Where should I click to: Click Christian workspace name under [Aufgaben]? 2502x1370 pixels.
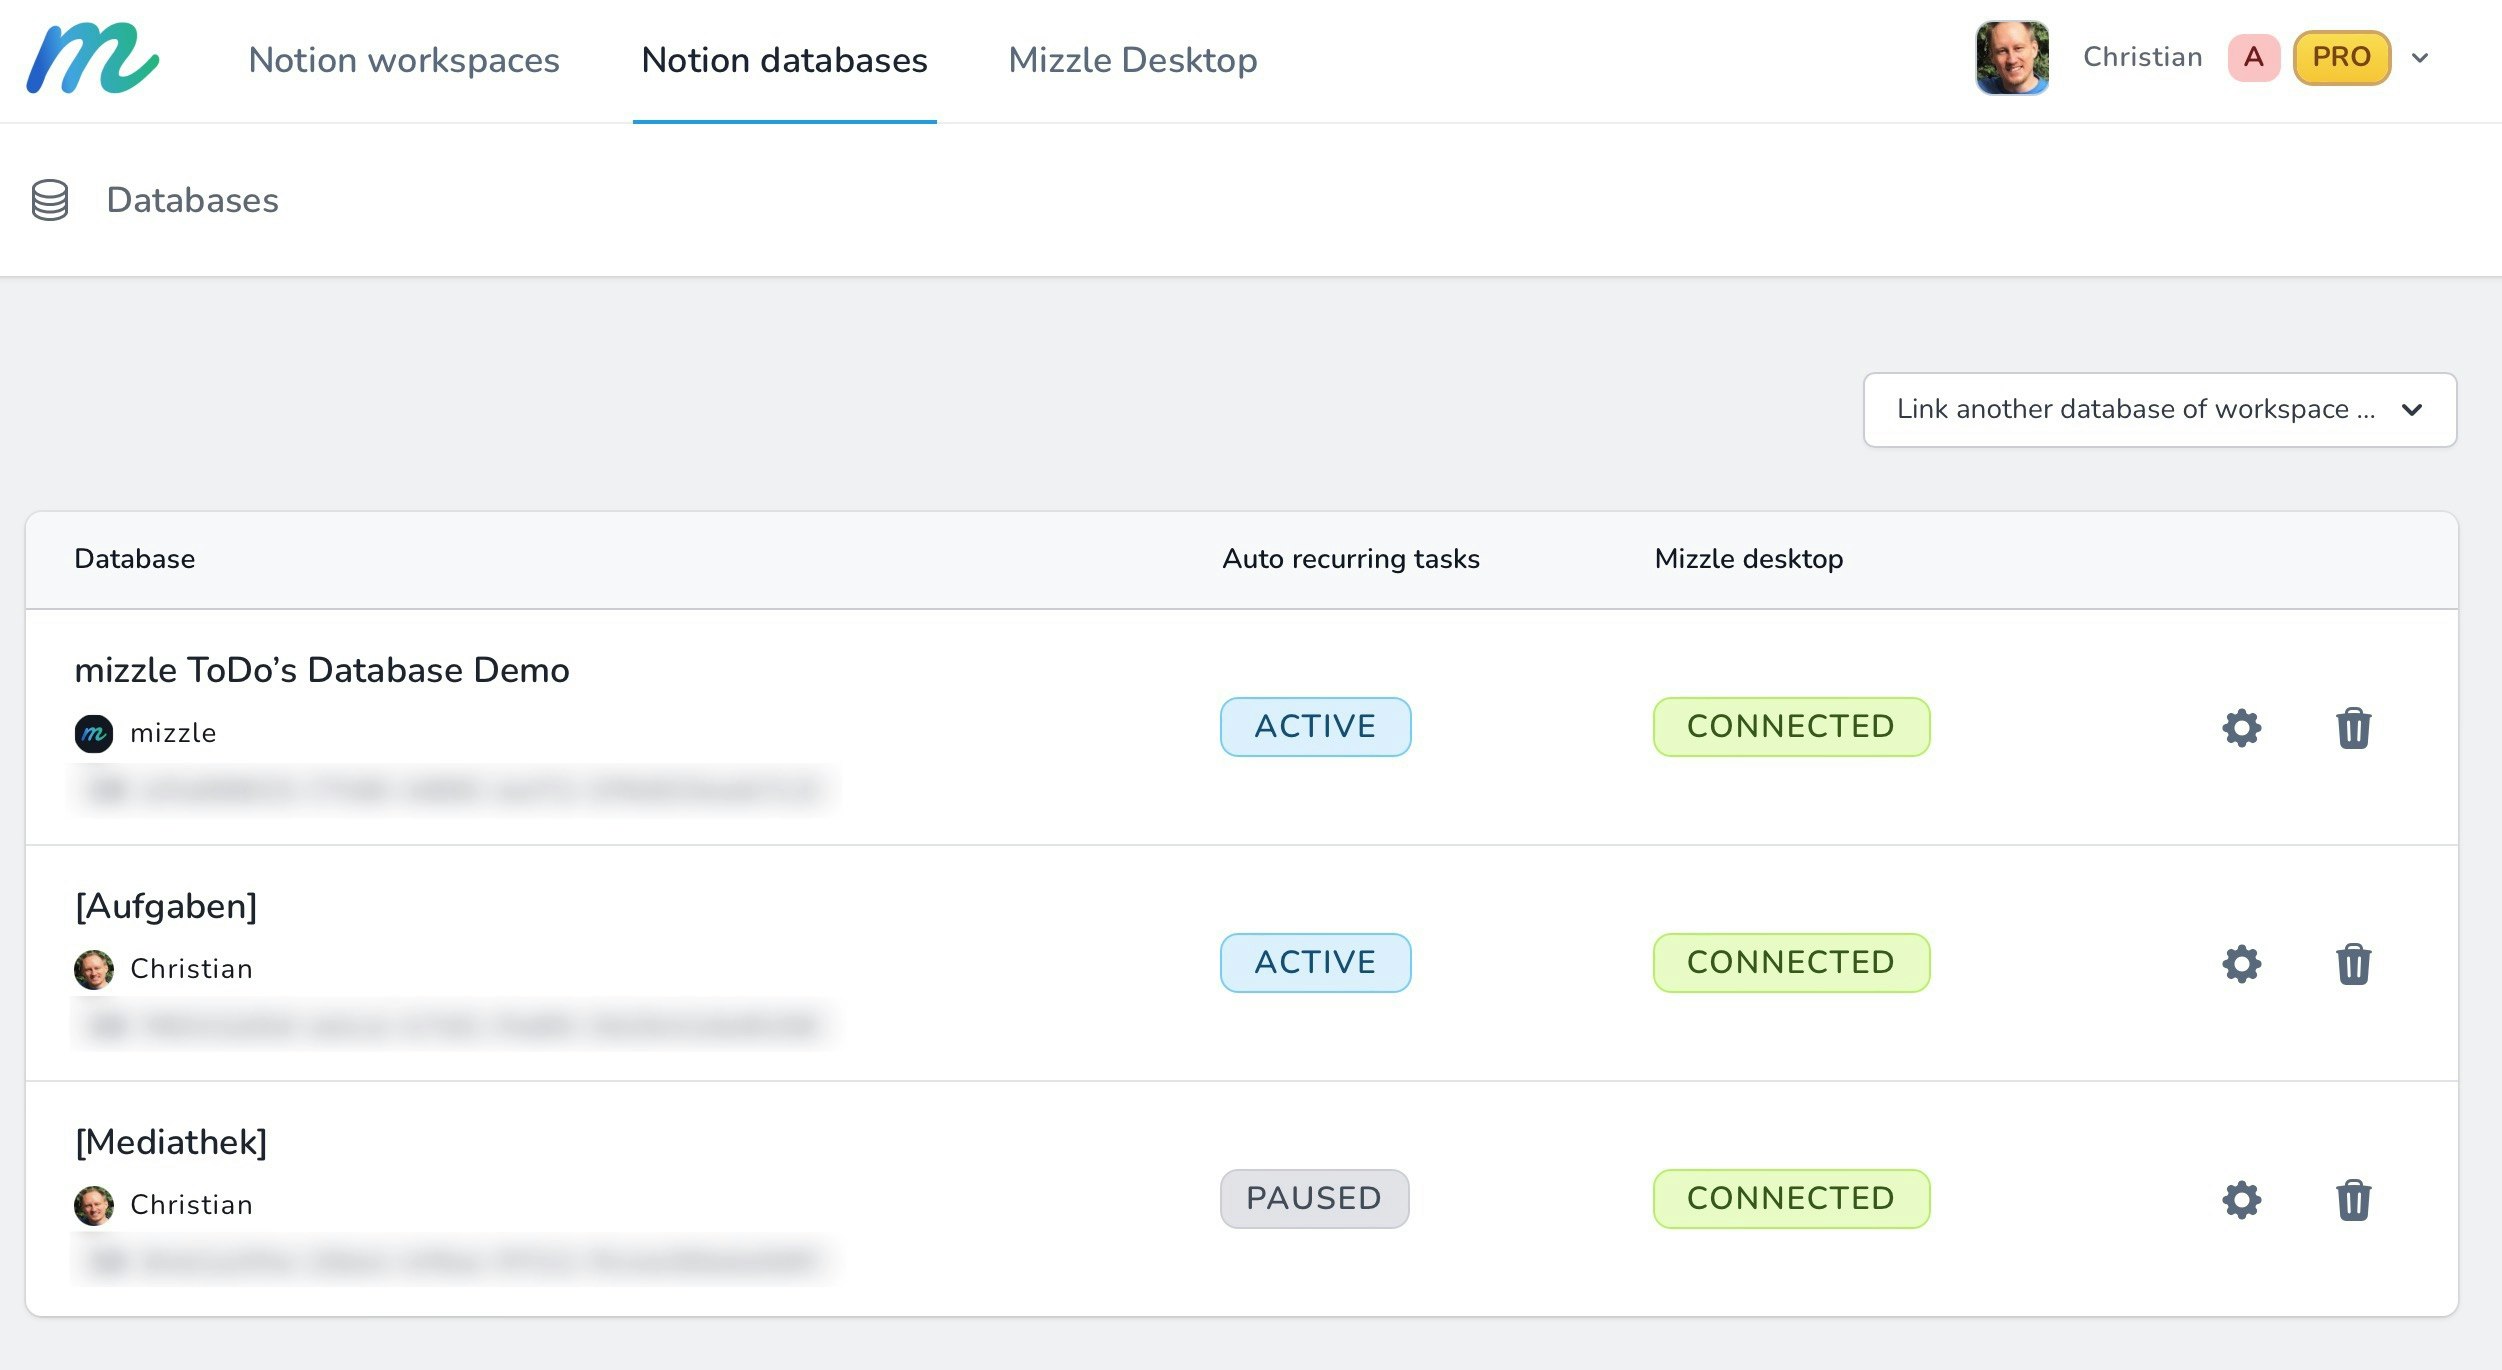pyautogui.click(x=192, y=969)
